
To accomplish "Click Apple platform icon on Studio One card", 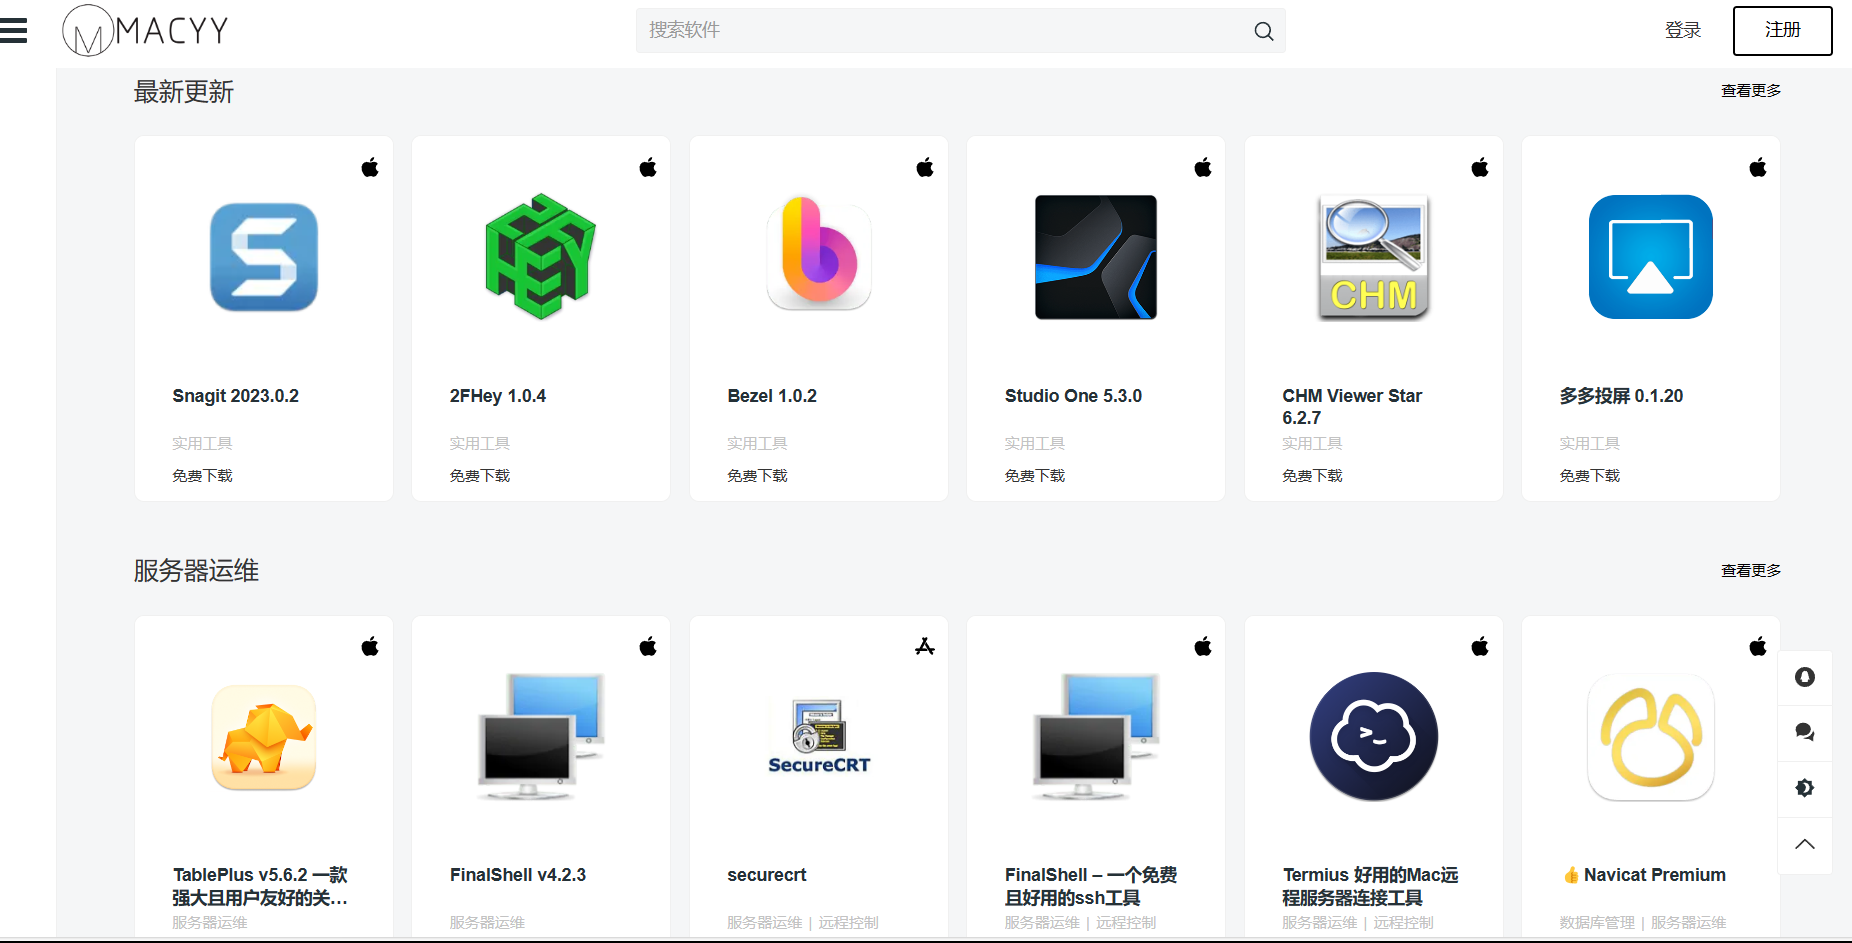I will click(x=1203, y=167).
